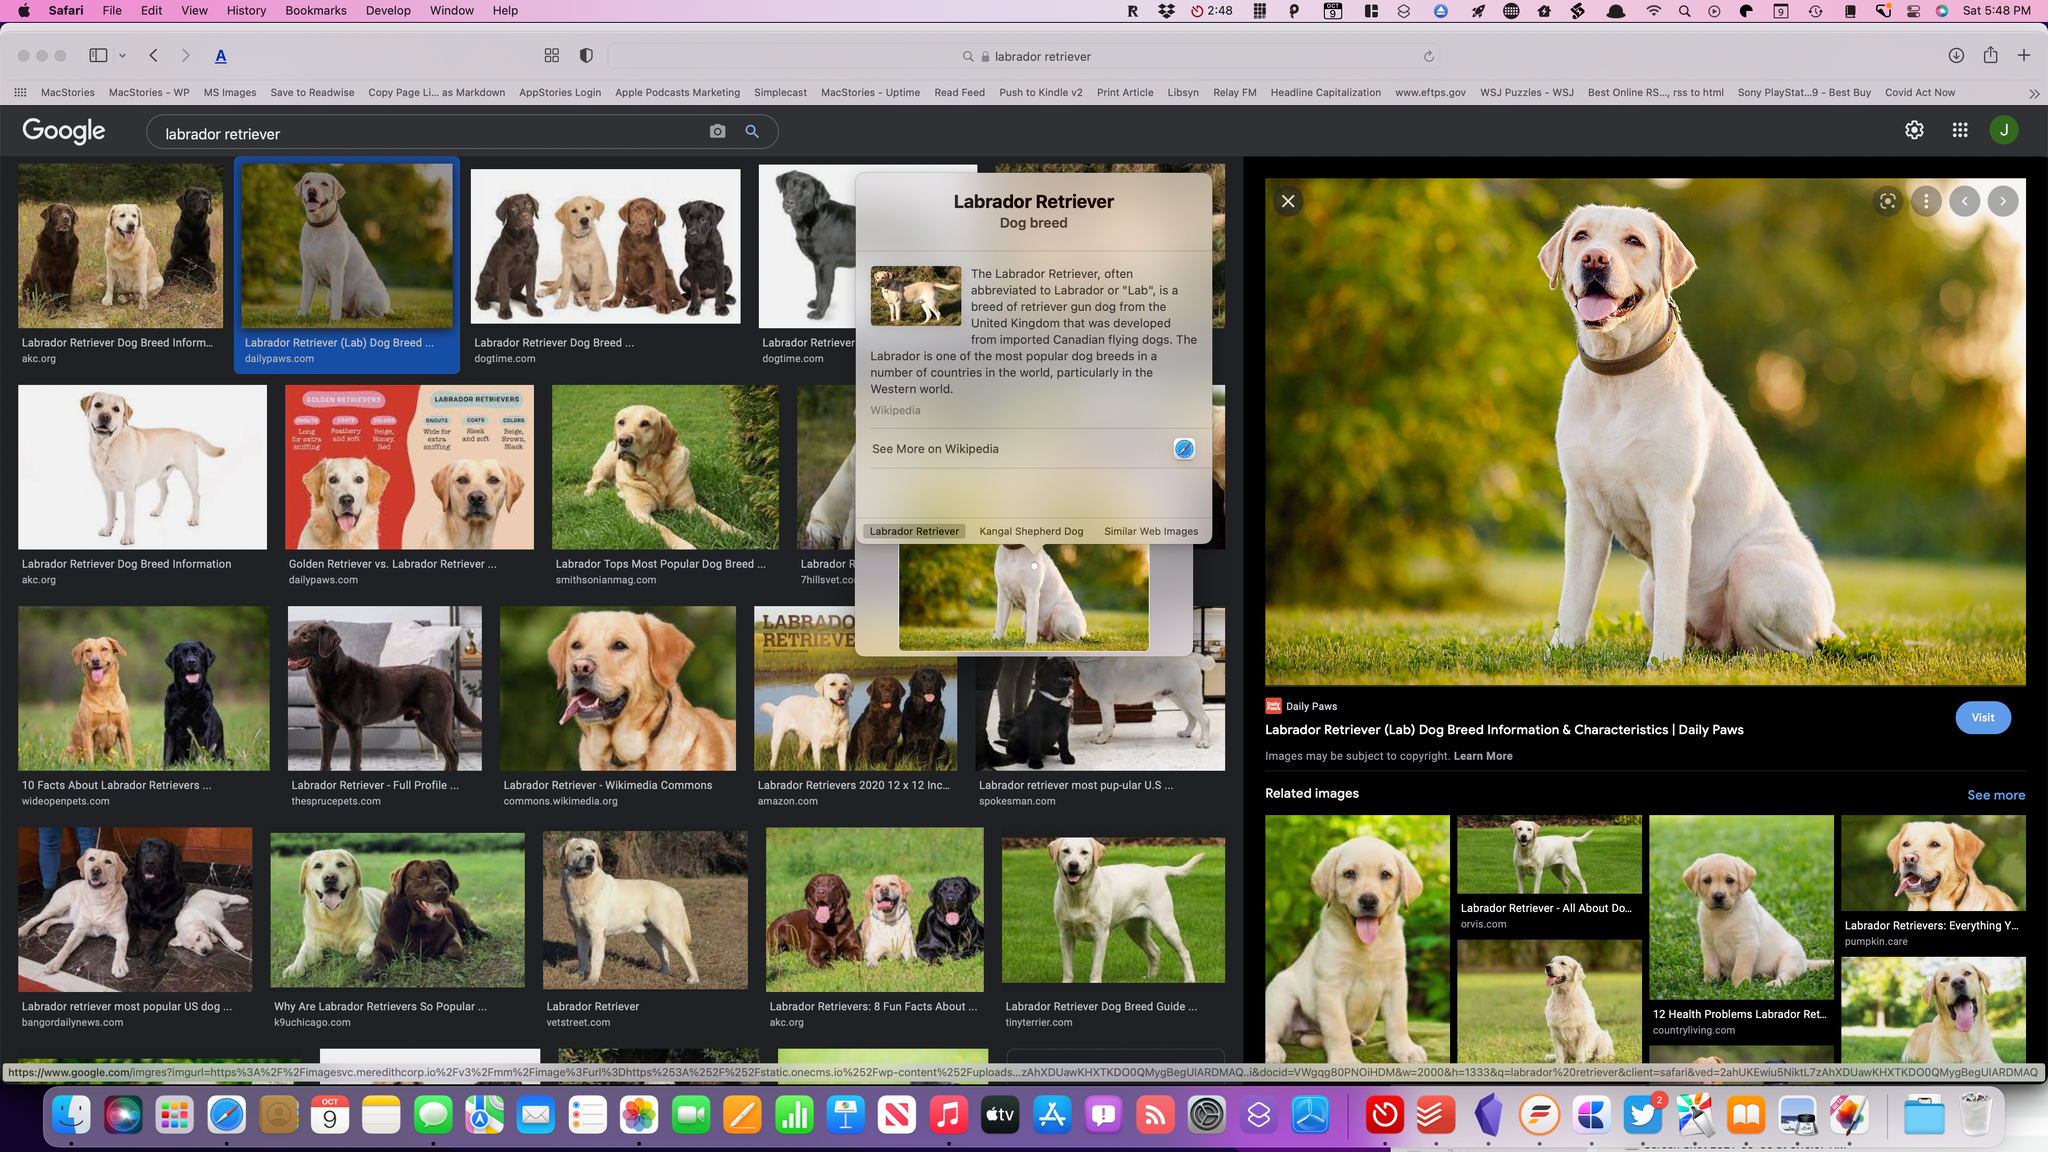Click See More on Wikipedia
Viewport: 2048px width, 1152px height.
point(1033,449)
